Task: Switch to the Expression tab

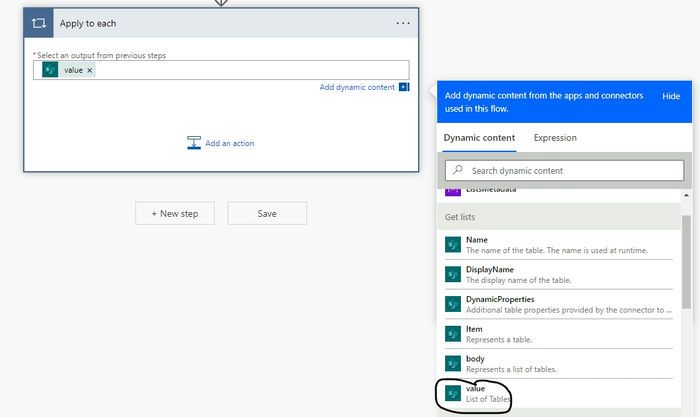Action: point(555,138)
